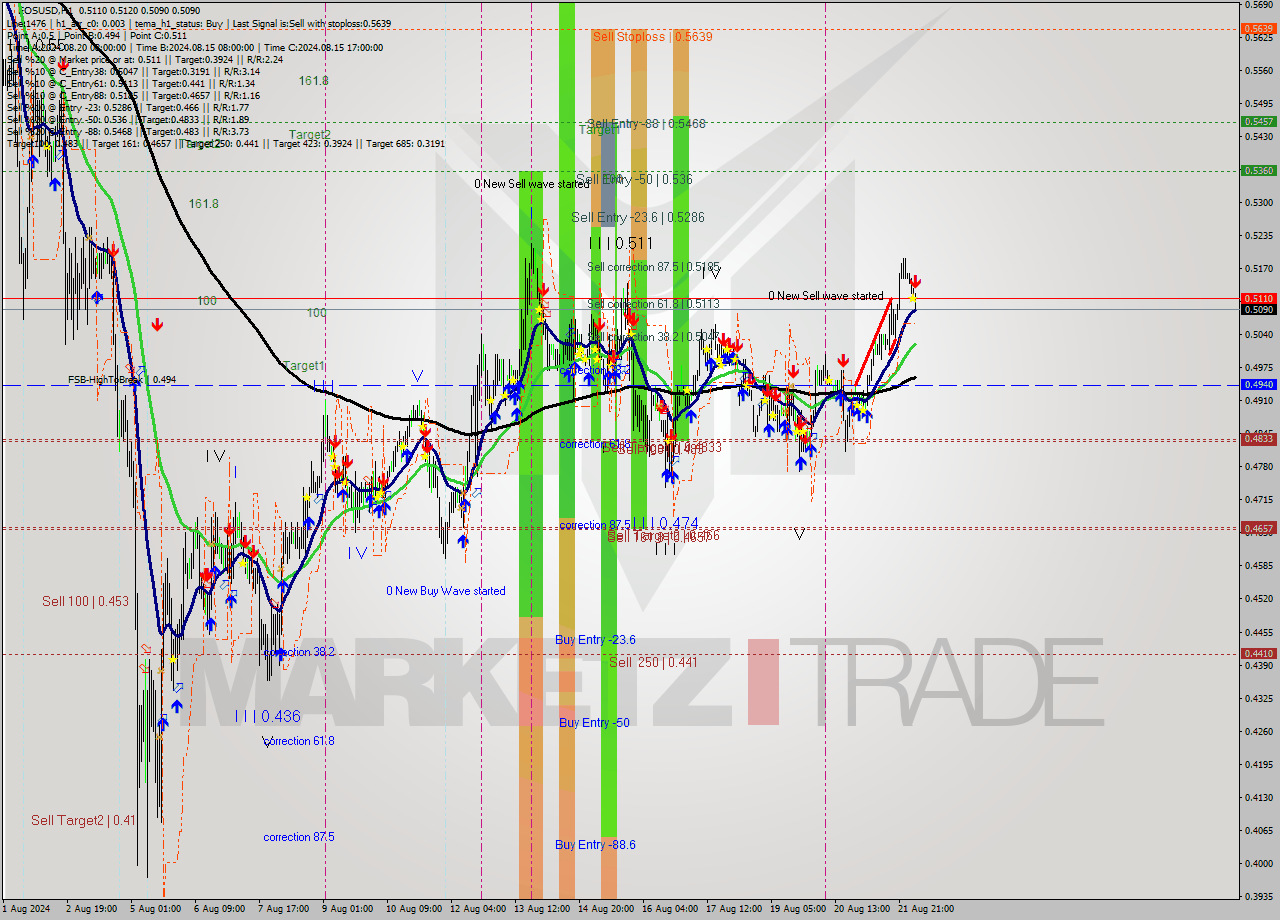Click the '13 Aug 12:00' time label
Viewport: 1280px width, 920px height.
coord(542,909)
